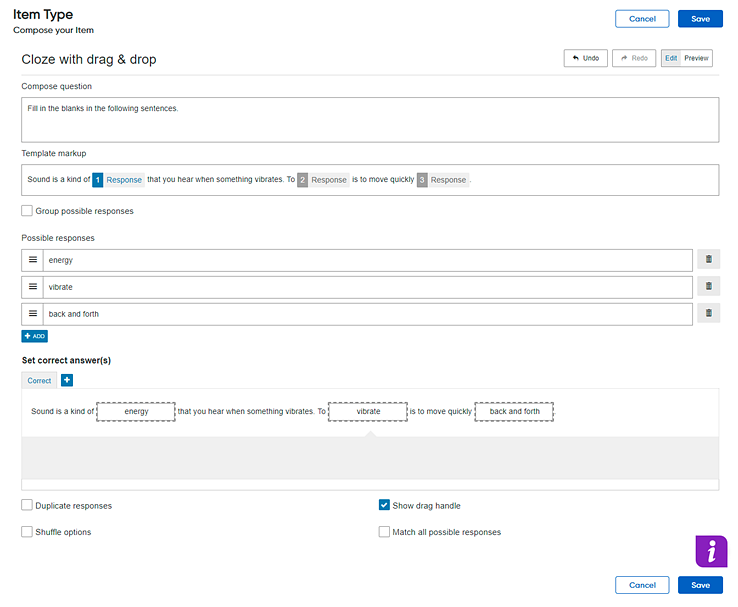Enable Group possible responses checkbox

pyautogui.click(x=27, y=210)
